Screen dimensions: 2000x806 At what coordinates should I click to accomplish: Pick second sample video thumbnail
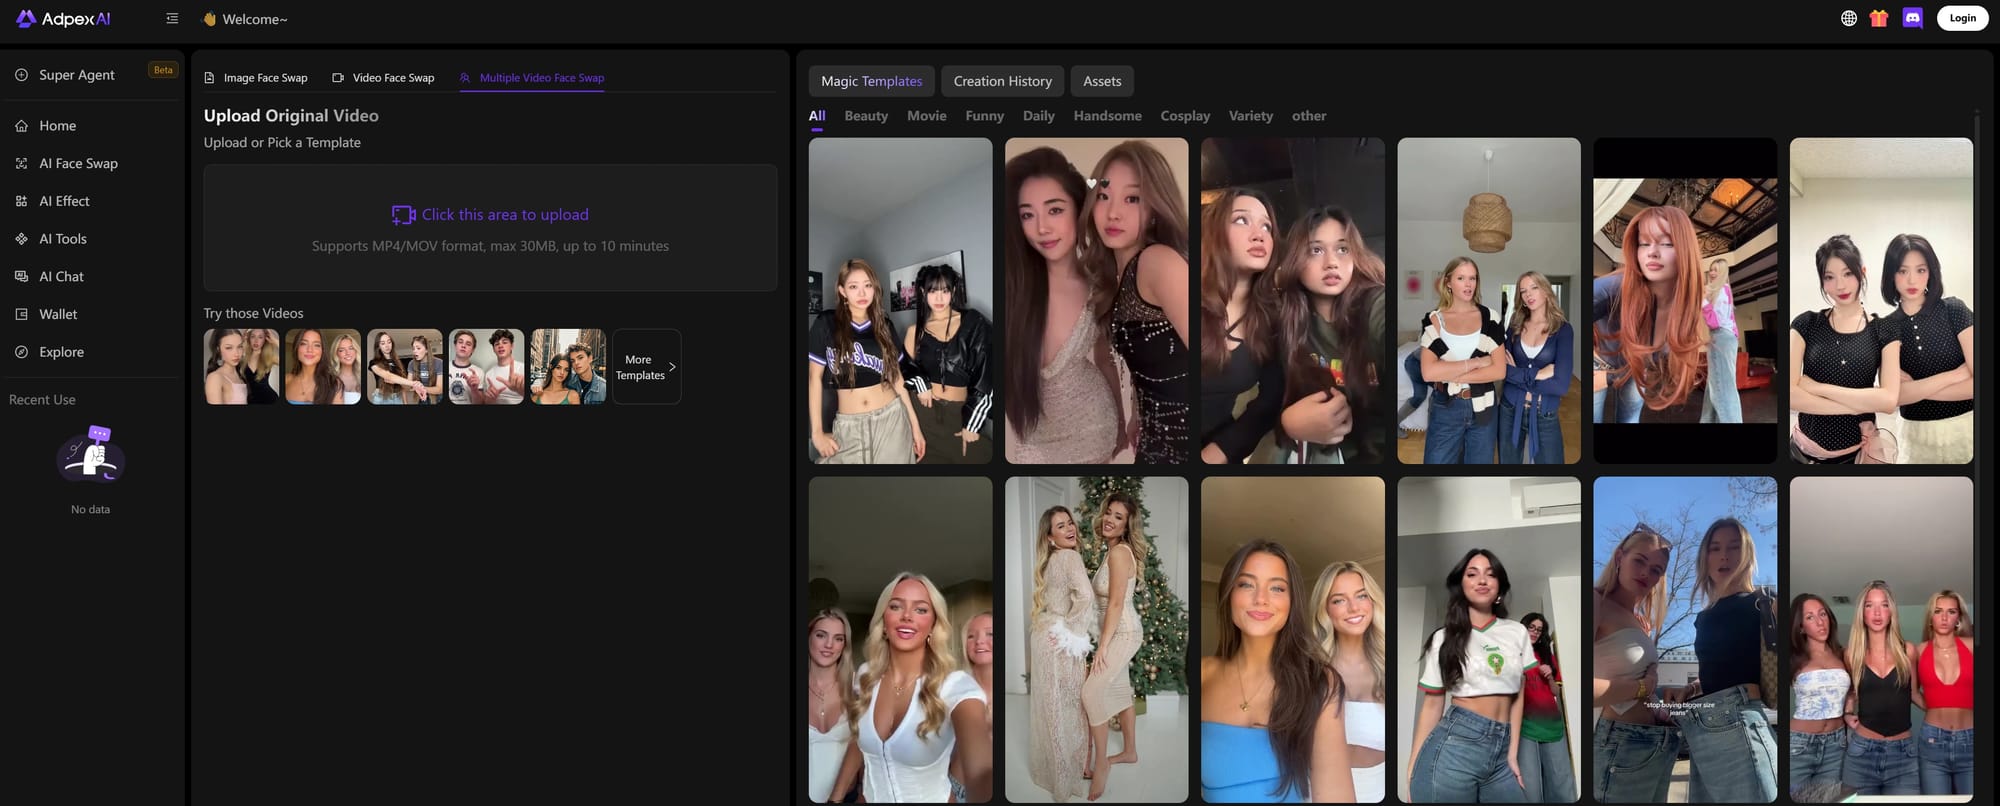(323, 367)
